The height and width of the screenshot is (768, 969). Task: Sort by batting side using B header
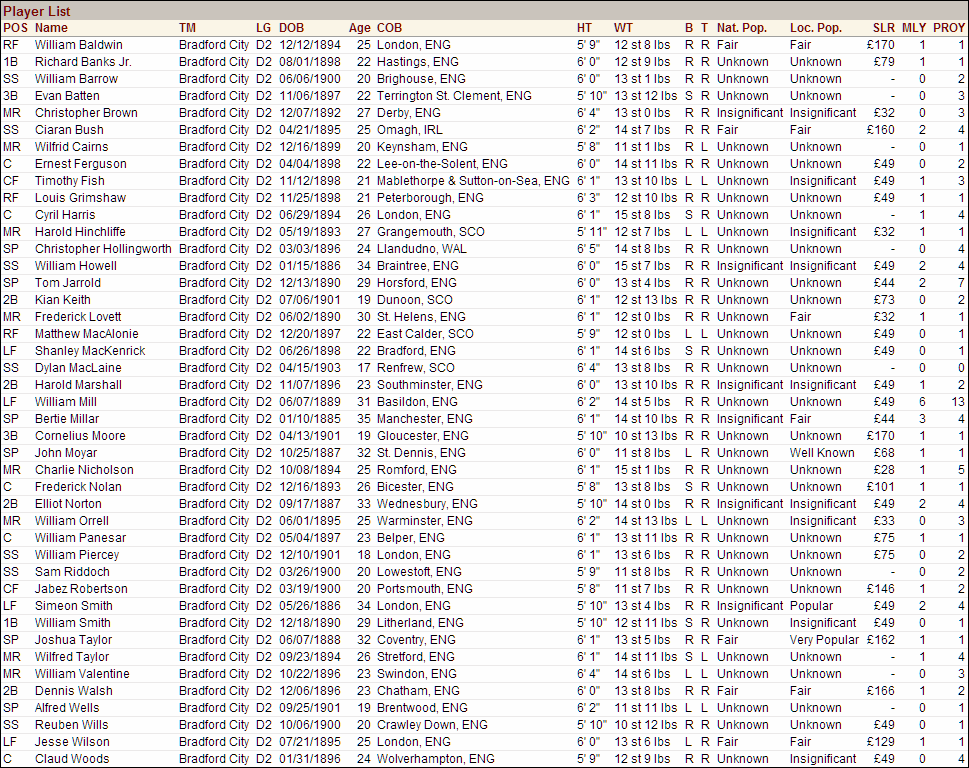[x=688, y=28]
